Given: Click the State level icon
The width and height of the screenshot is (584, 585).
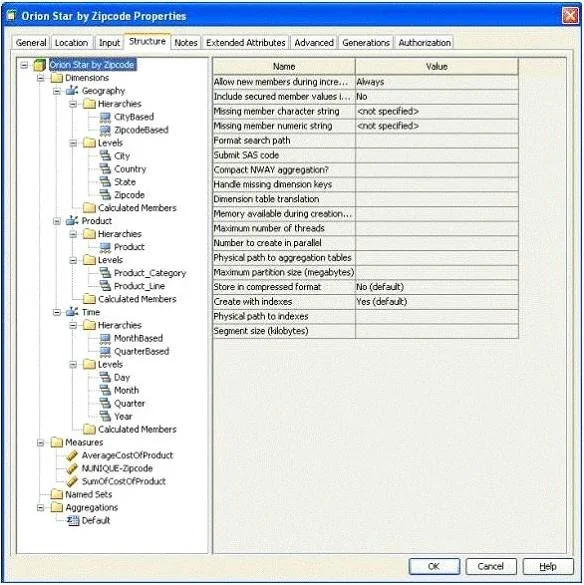Looking at the screenshot, I should click(x=105, y=182).
